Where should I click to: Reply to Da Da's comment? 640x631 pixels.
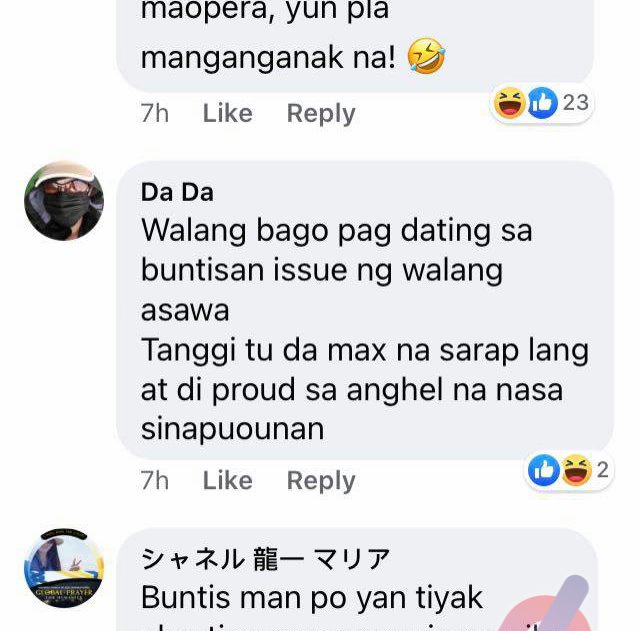[321, 480]
